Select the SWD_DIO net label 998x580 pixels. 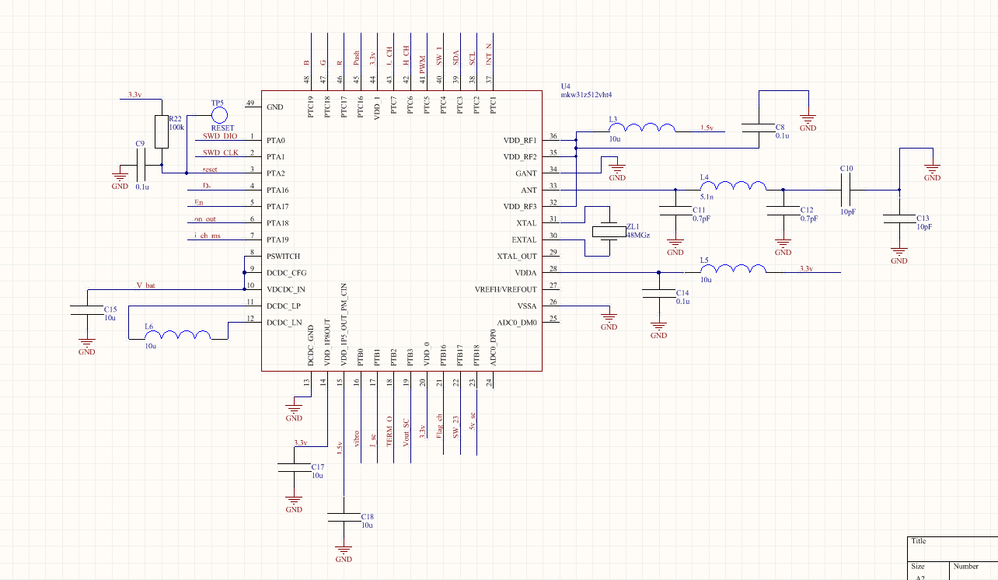(222, 135)
